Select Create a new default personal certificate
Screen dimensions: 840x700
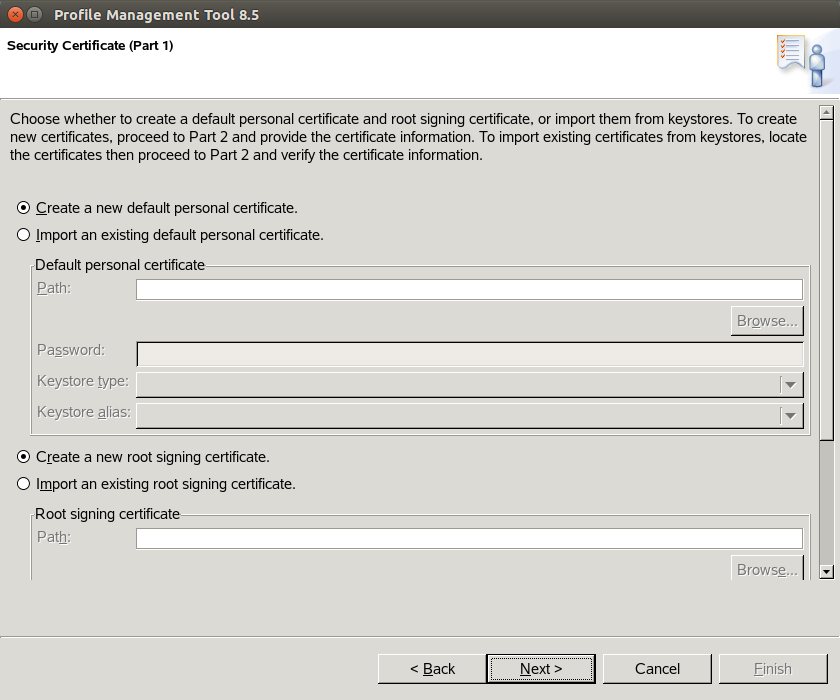pos(23,207)
